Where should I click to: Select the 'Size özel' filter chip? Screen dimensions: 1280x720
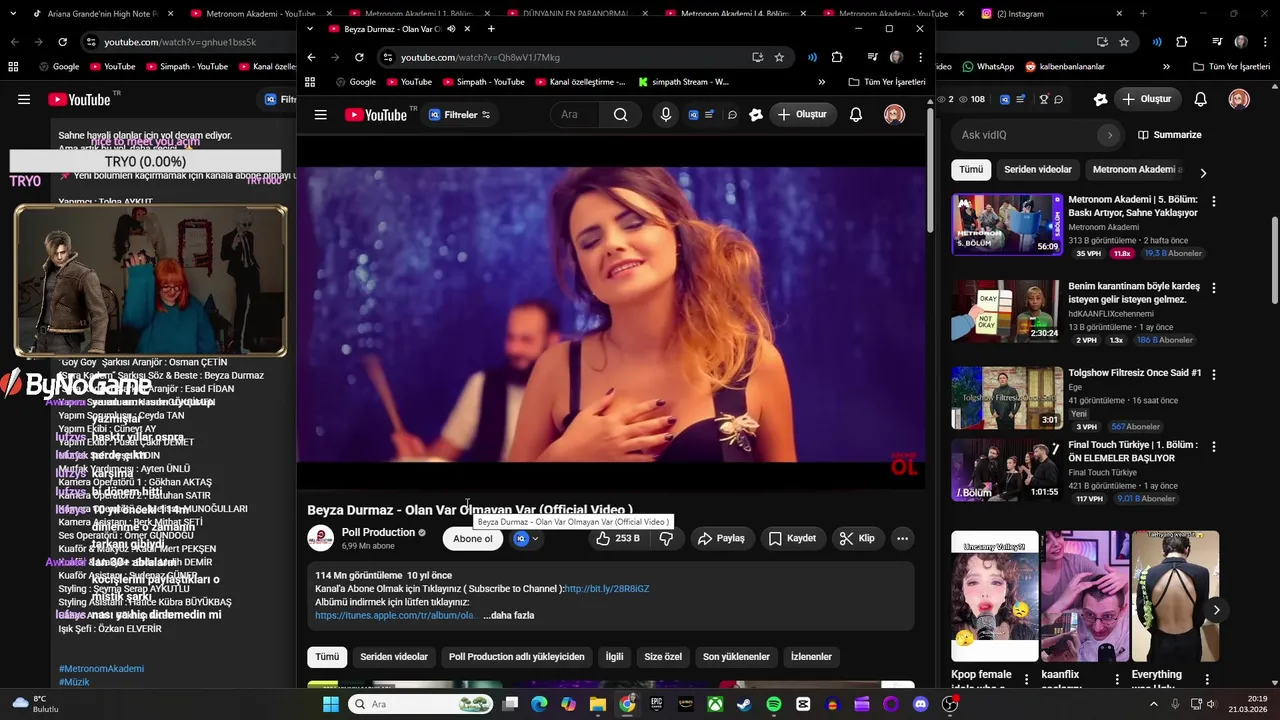663,657
